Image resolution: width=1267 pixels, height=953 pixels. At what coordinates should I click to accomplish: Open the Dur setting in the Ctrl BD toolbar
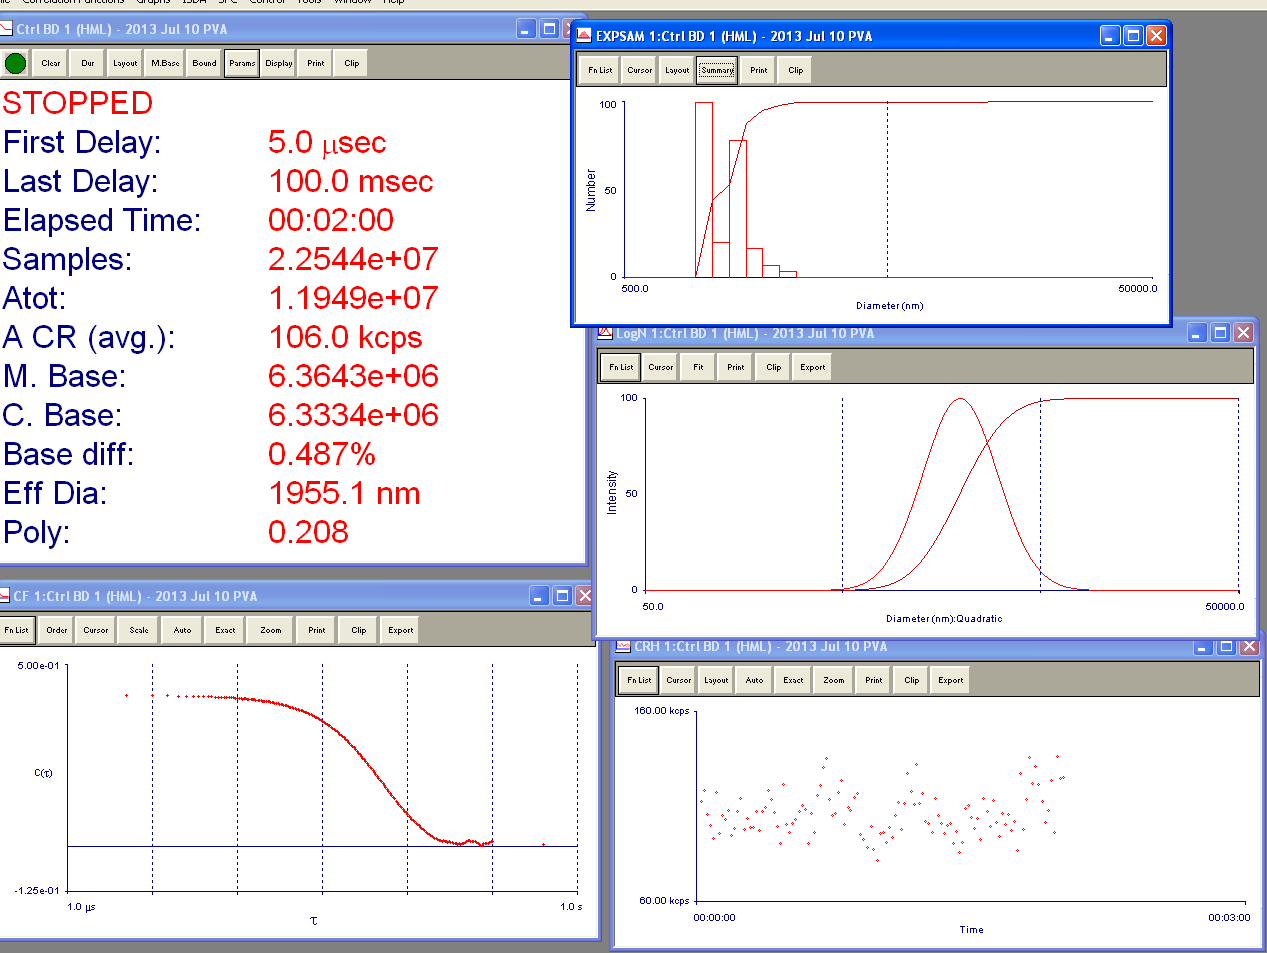tap(88, 63)
